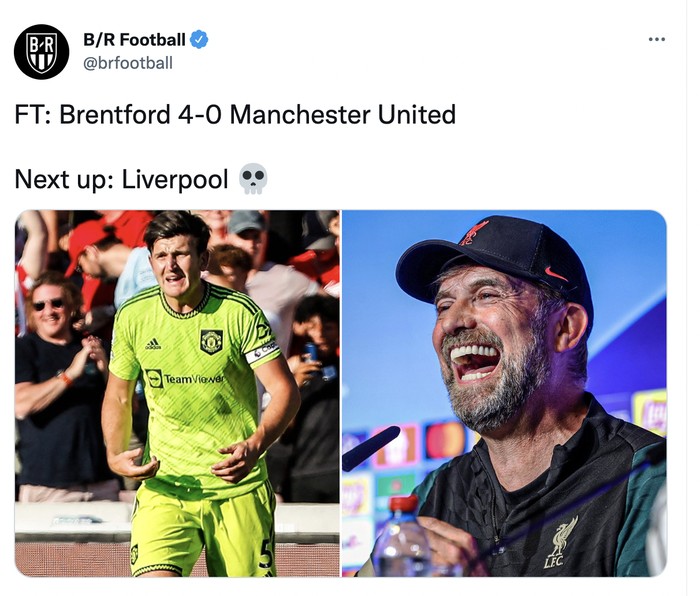Image resolution: width=700 pixels, height=596 pixels.
Task: Open the tweet's more options ellipsis
Action: [x=656, y=39]
